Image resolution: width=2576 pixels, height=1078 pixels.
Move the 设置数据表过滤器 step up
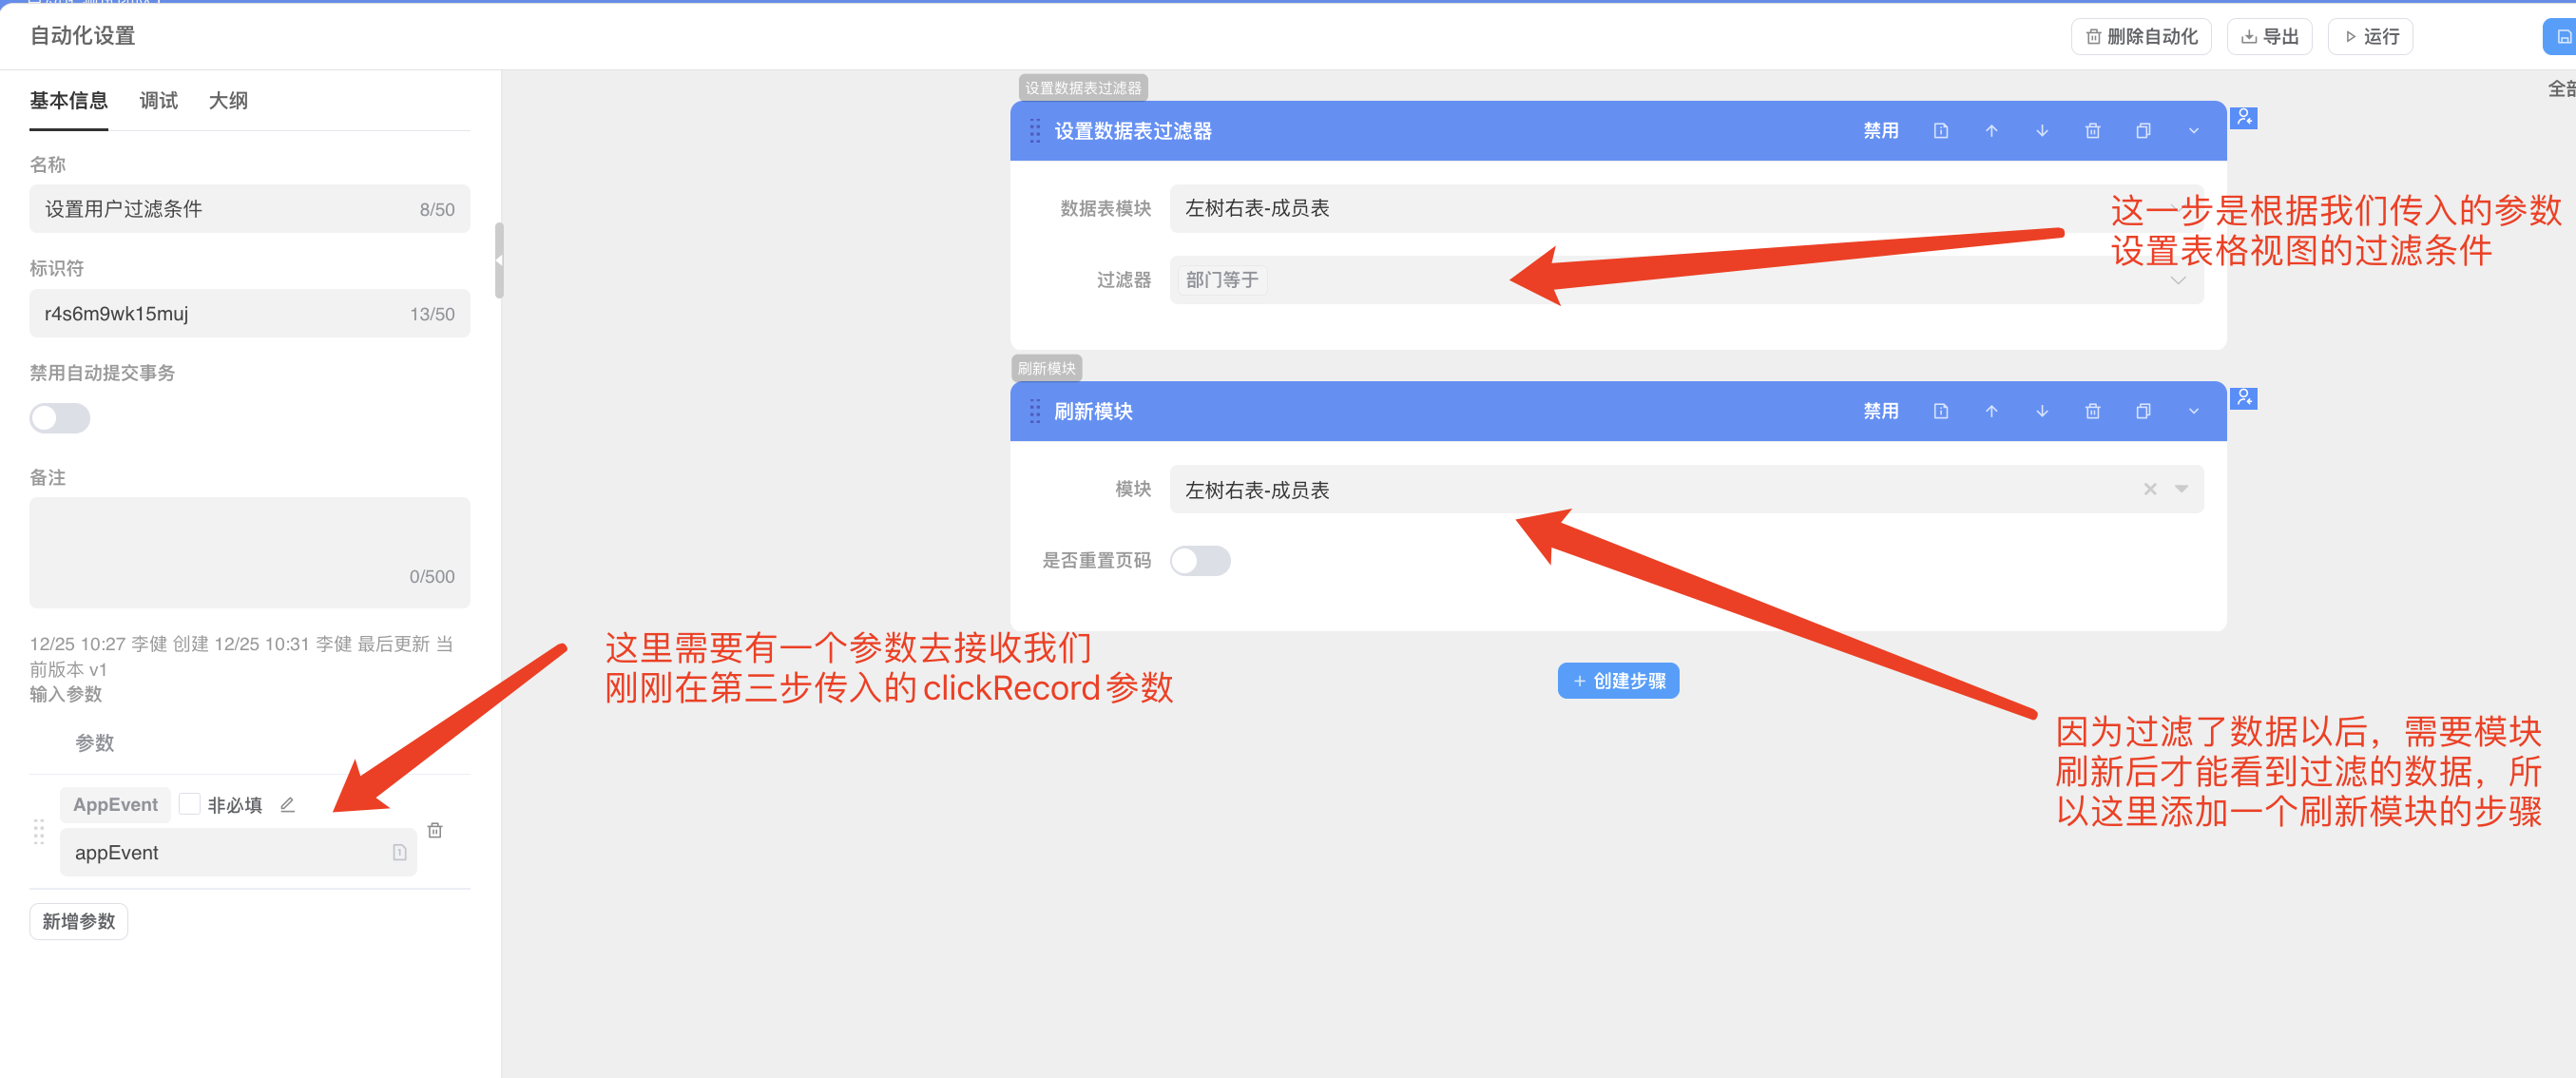[x=1992, y=130]
